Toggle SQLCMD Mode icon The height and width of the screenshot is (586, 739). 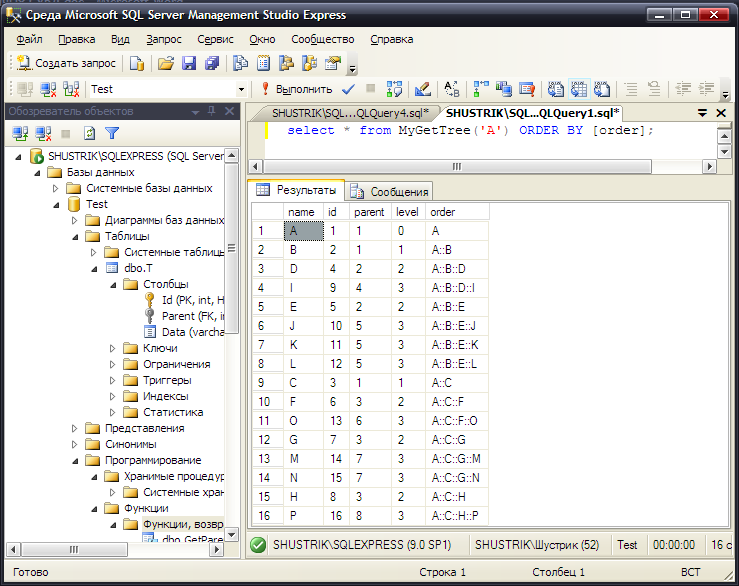click(x=526, y=89)
